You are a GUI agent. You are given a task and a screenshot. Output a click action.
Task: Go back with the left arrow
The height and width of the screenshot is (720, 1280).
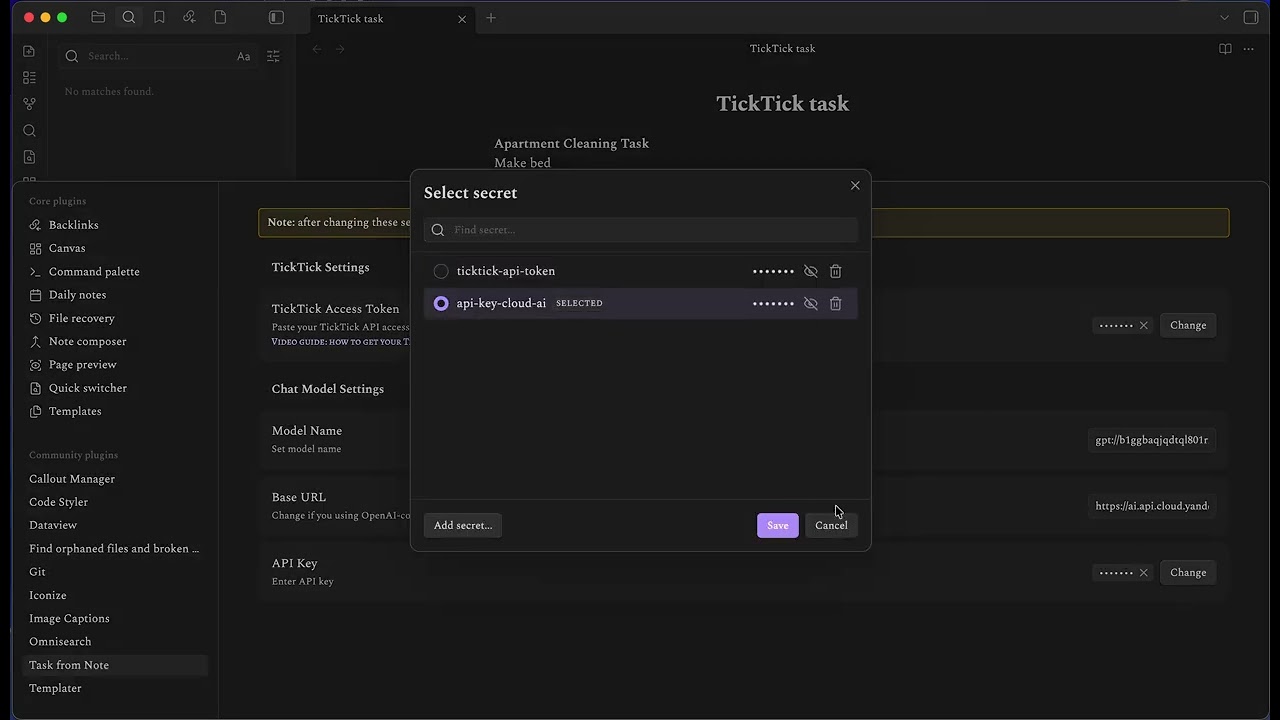(317, 48)
